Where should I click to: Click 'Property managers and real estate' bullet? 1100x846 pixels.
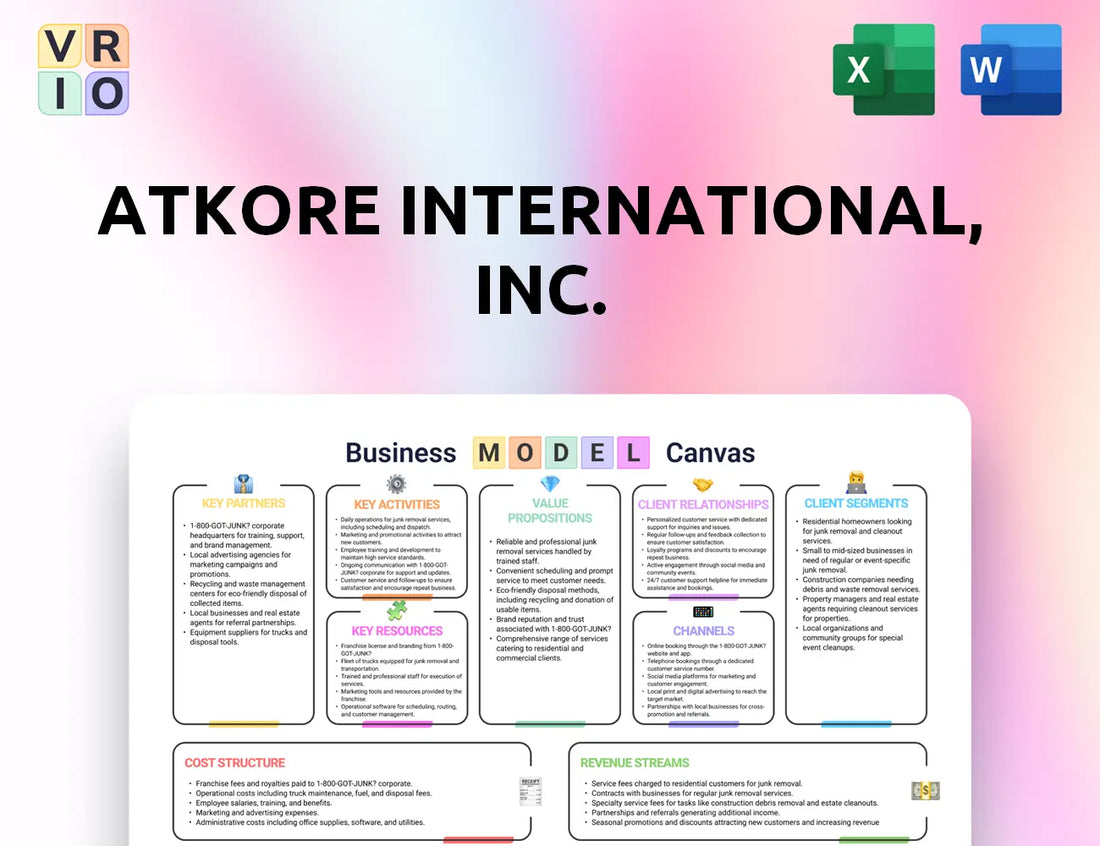coord(858,609)
